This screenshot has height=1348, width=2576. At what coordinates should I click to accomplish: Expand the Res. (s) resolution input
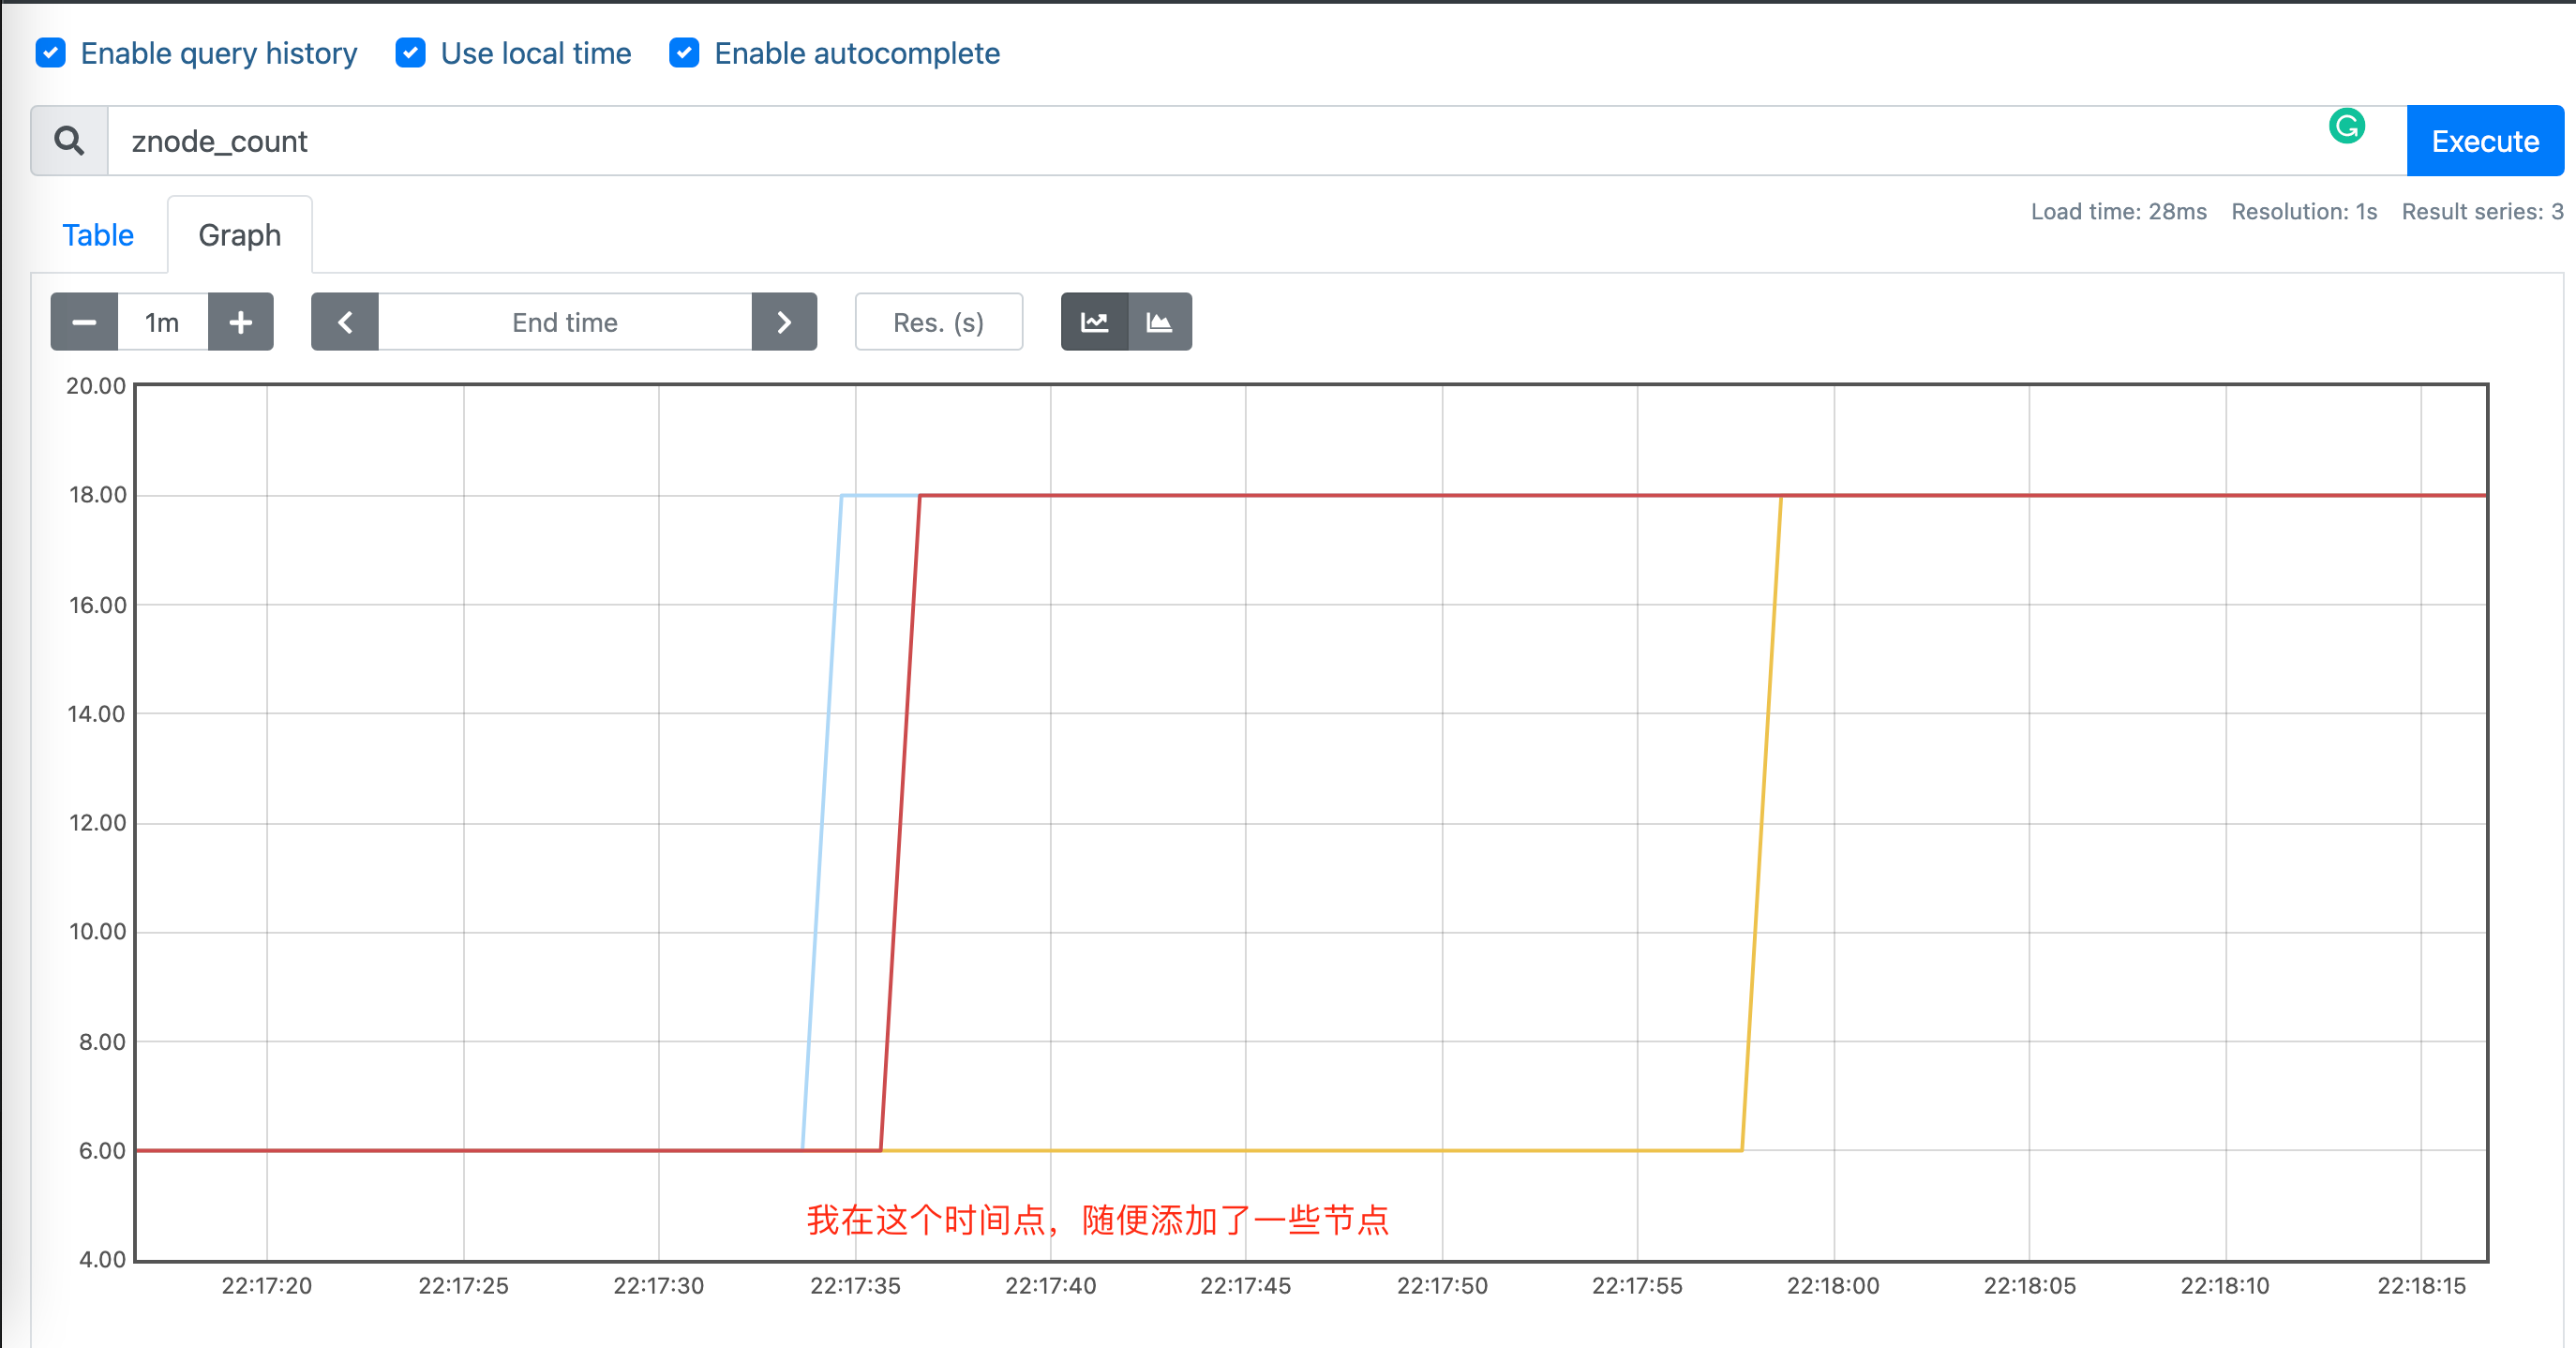coord(937,322)
